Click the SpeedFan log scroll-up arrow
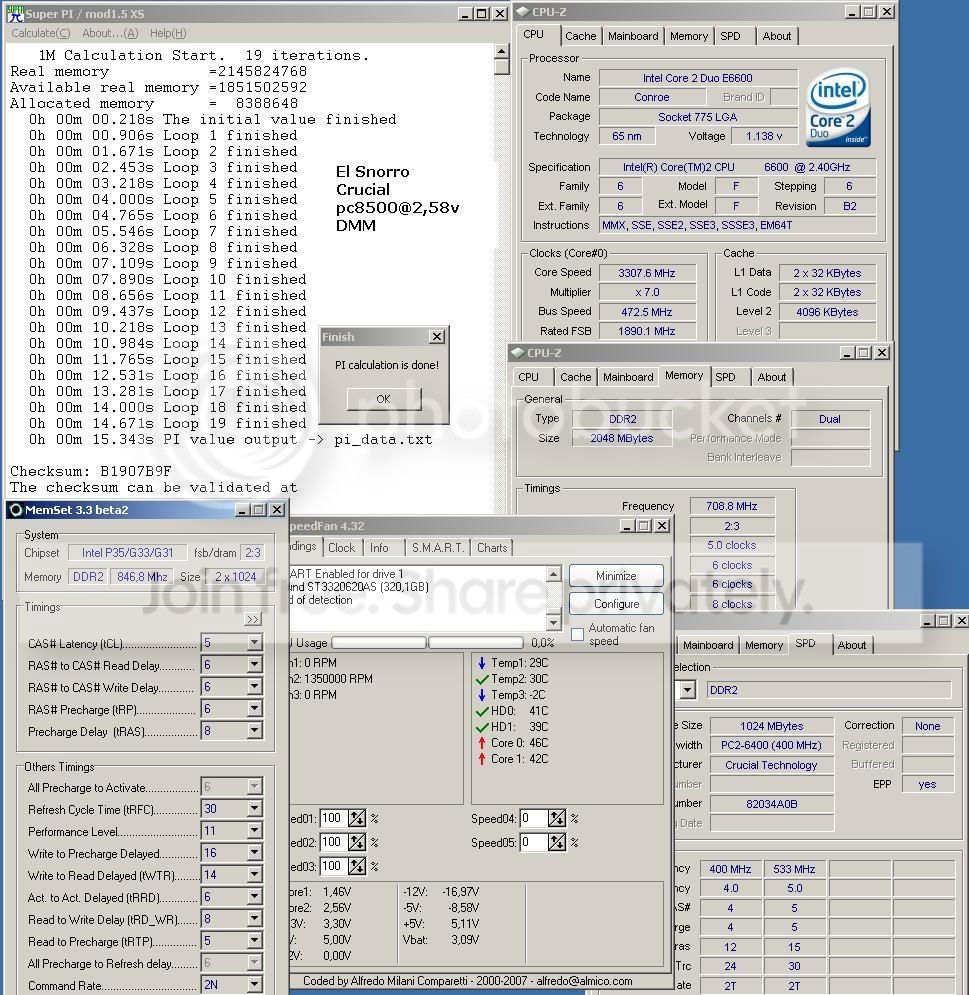The width and height of the screenshot is (969, 995). [553, 574]
